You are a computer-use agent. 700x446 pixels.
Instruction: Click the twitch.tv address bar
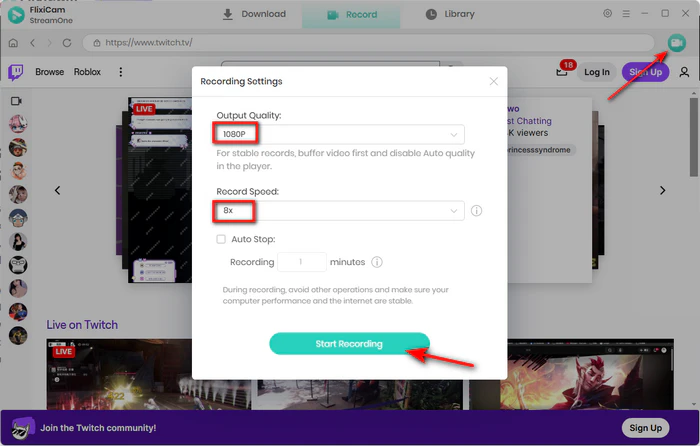[x=368, y=43]
